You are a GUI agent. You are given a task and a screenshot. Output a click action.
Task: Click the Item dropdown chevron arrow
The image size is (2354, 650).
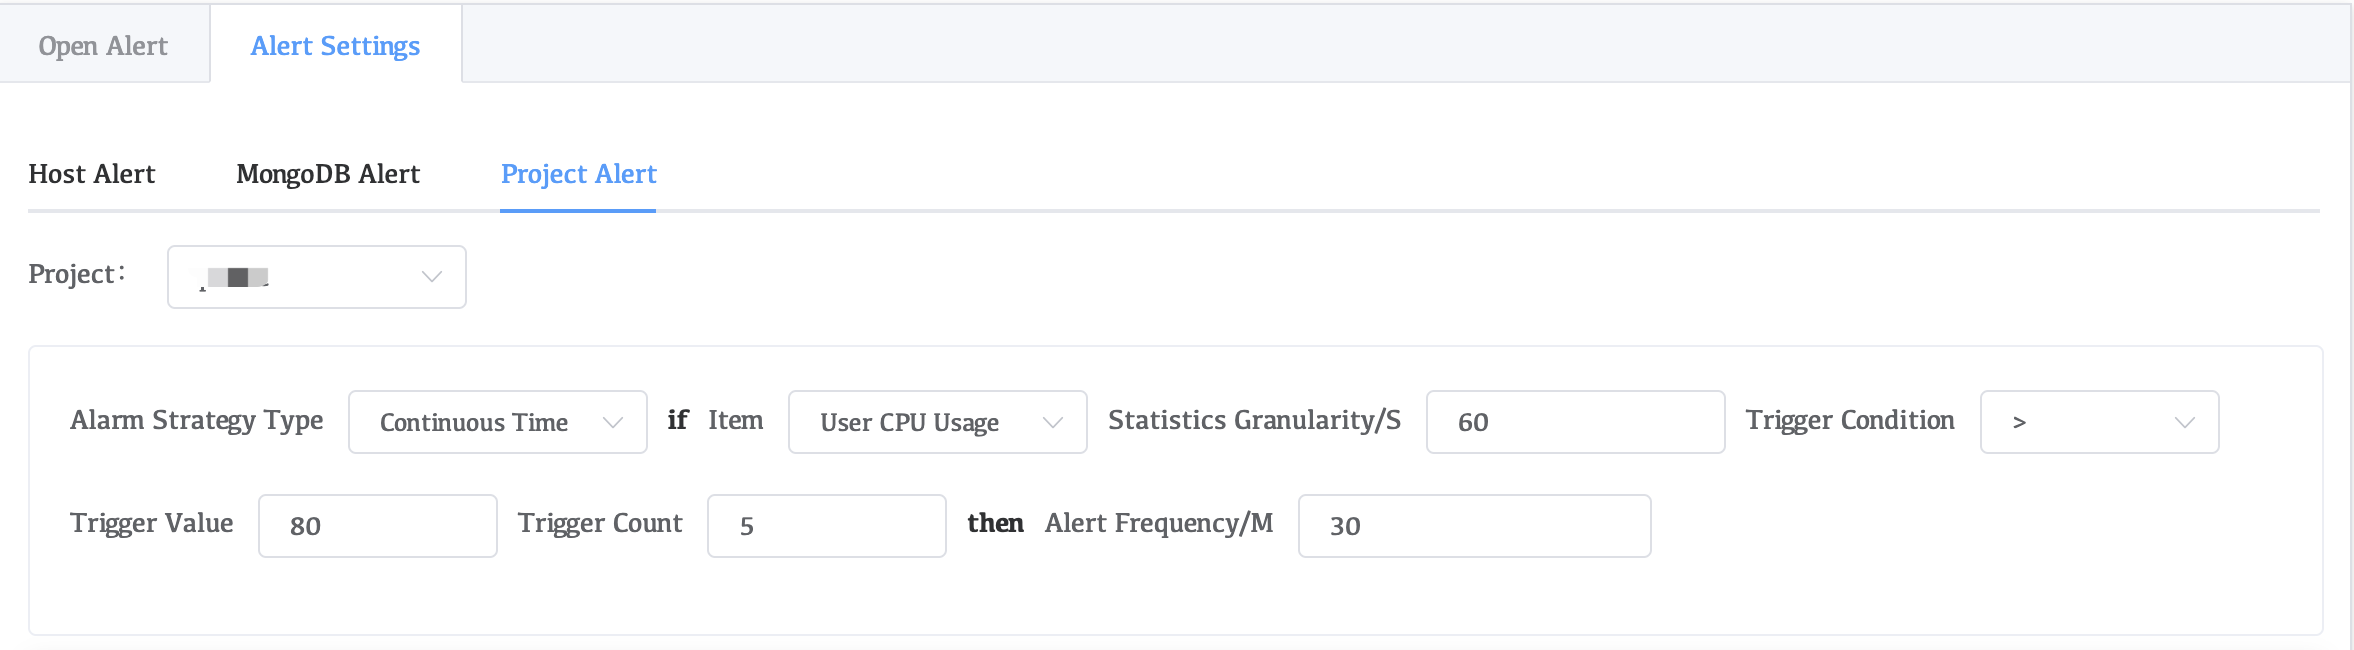pos(1053,422)
